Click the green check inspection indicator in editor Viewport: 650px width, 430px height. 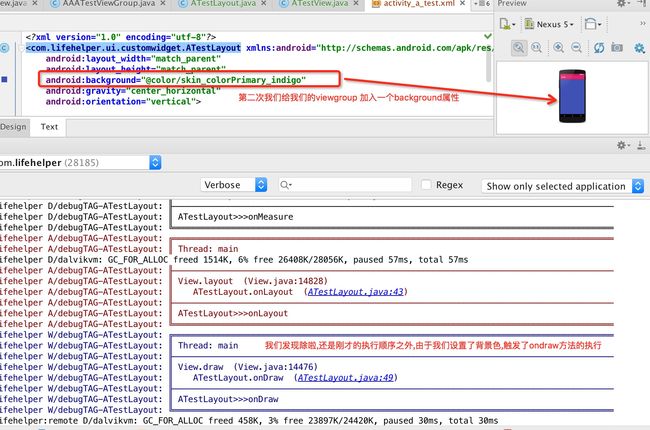488,36
